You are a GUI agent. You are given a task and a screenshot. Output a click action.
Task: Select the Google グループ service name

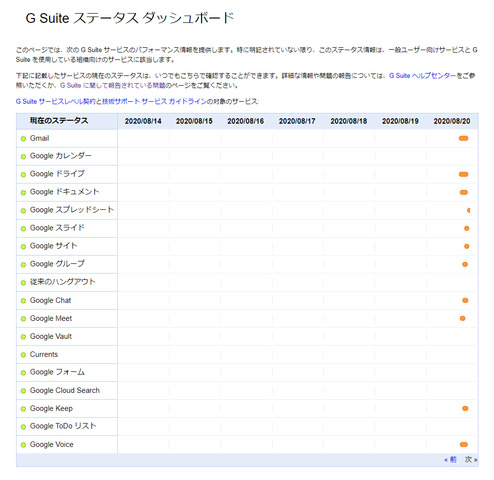(x=57, y=264)
